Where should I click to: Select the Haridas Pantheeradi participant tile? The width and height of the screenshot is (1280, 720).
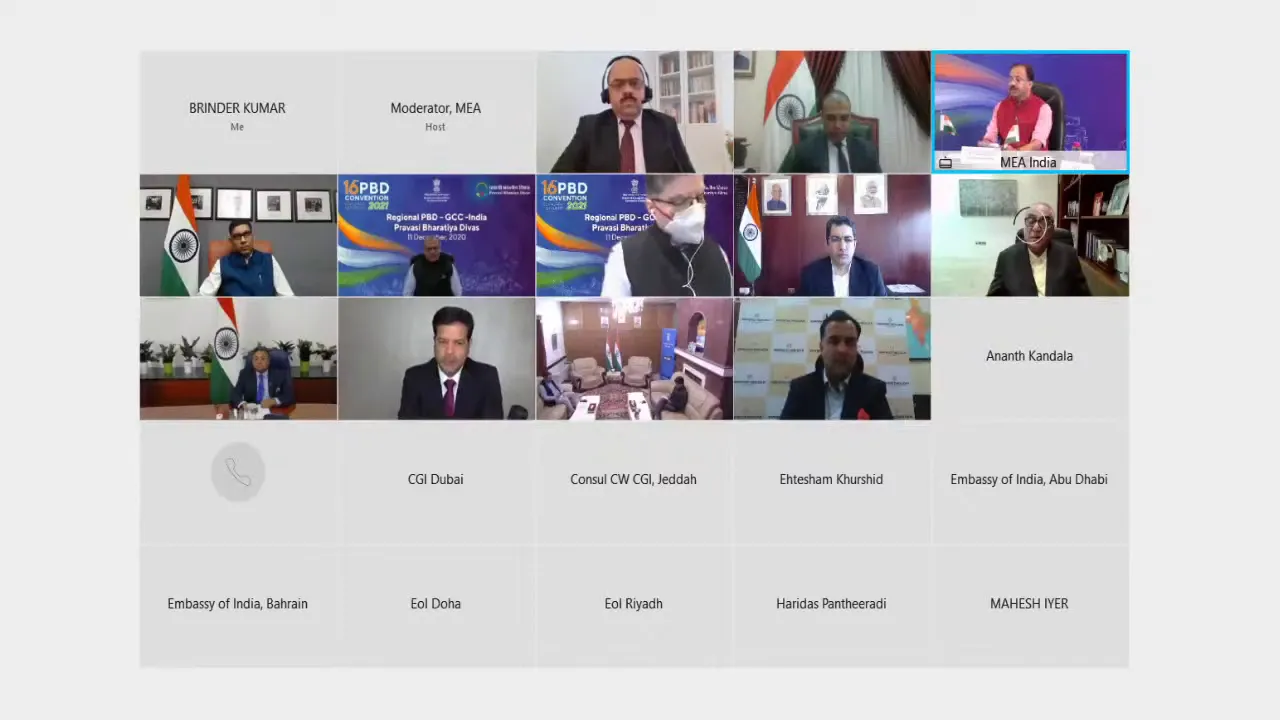click(832, 606)
